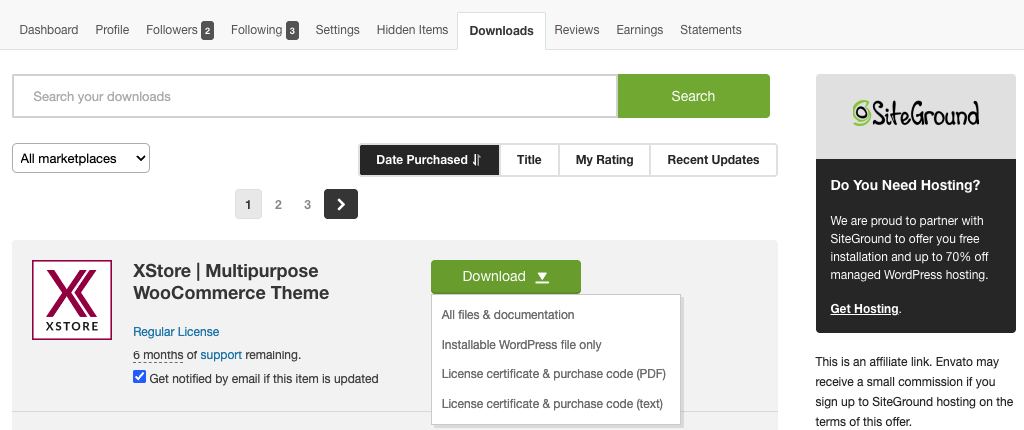Expand the green Download dropdown button

point(505,277)
